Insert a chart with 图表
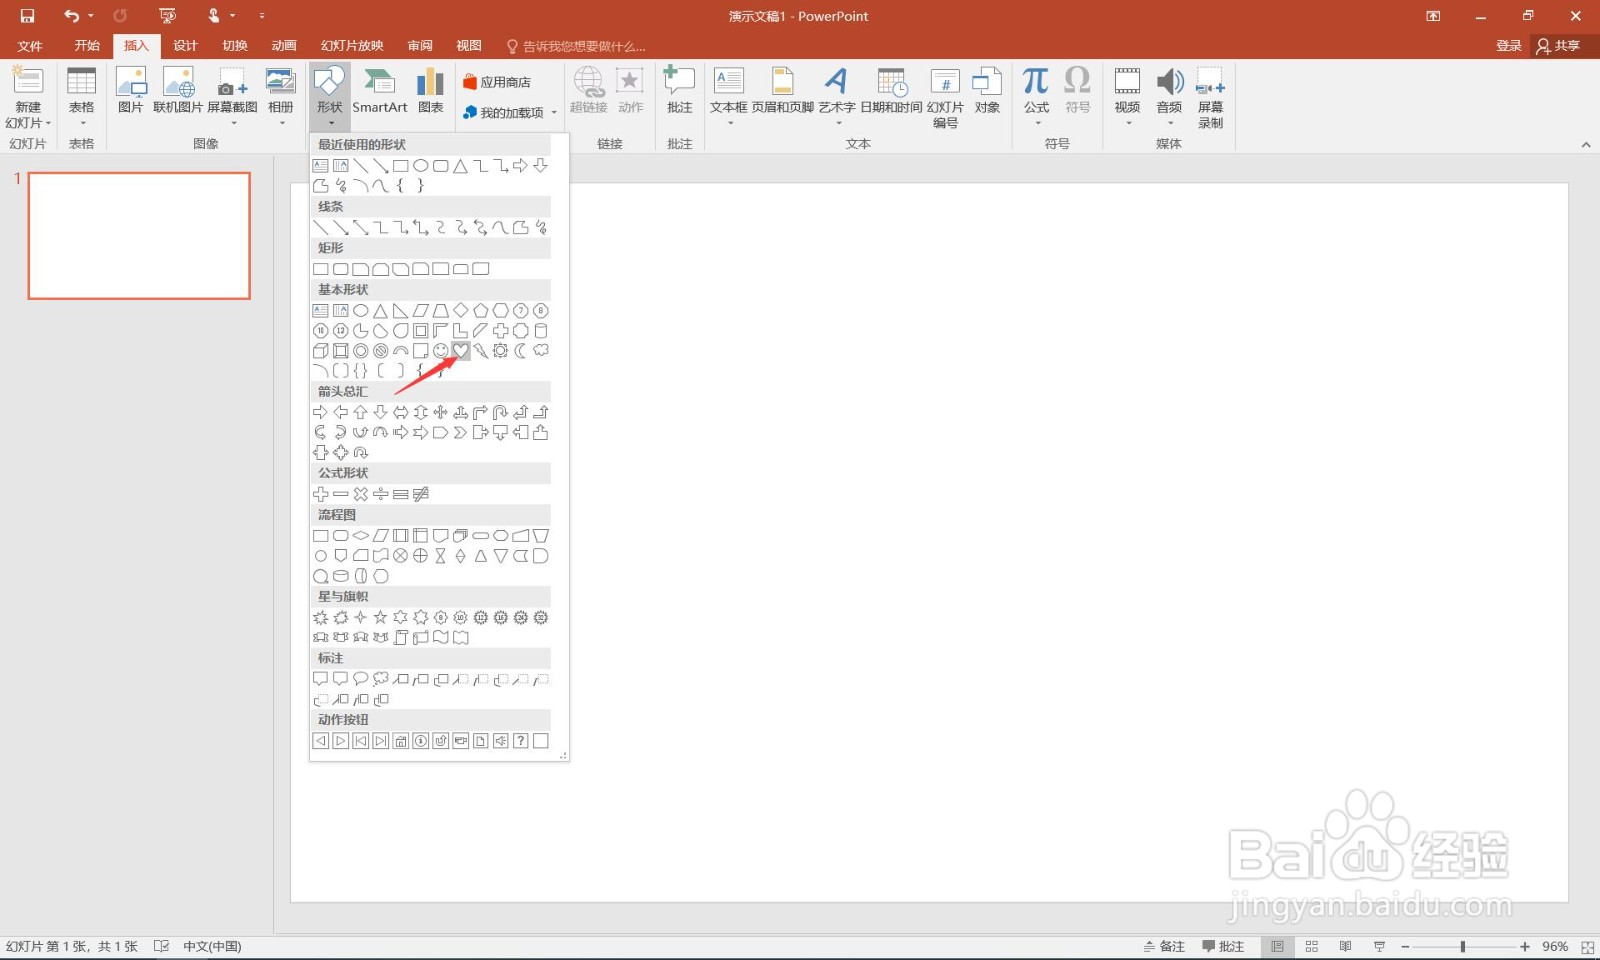 tap(430, 90)
